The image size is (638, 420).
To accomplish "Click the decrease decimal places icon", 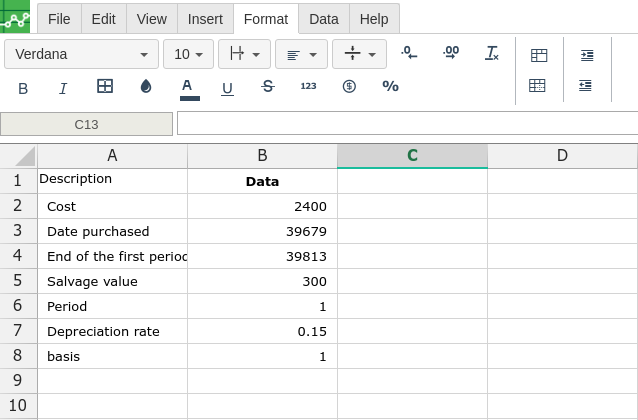I will coord(409,53).
